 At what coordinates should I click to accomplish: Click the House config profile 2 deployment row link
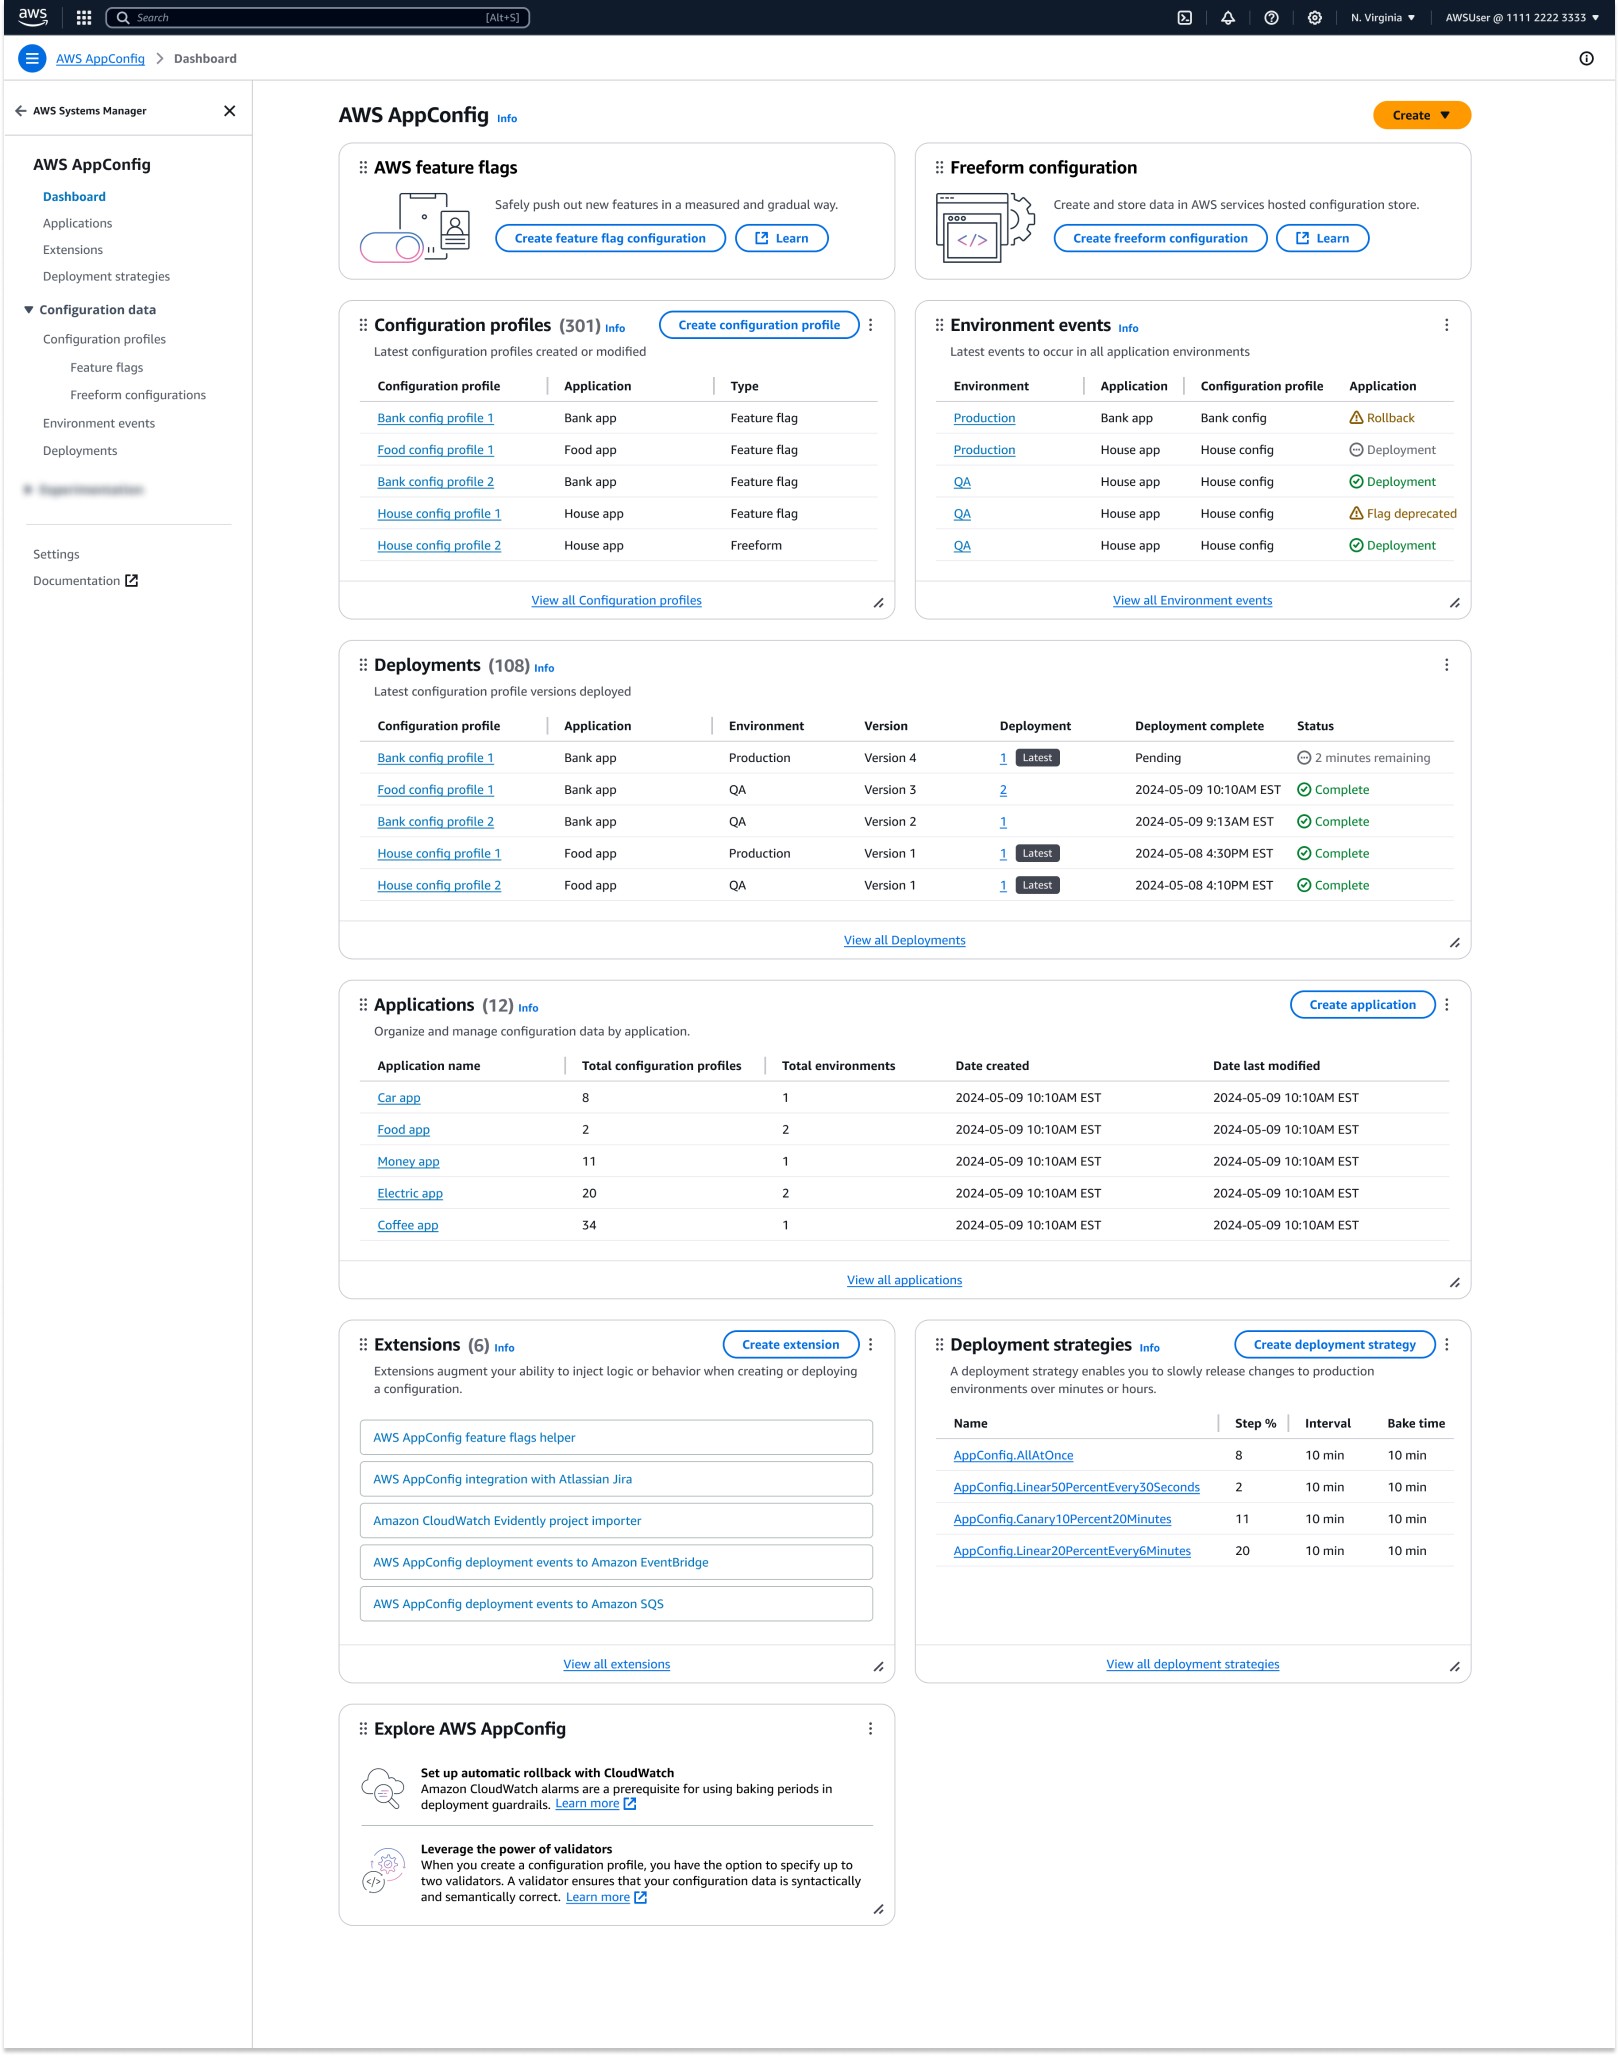click(x=439, y=886)
